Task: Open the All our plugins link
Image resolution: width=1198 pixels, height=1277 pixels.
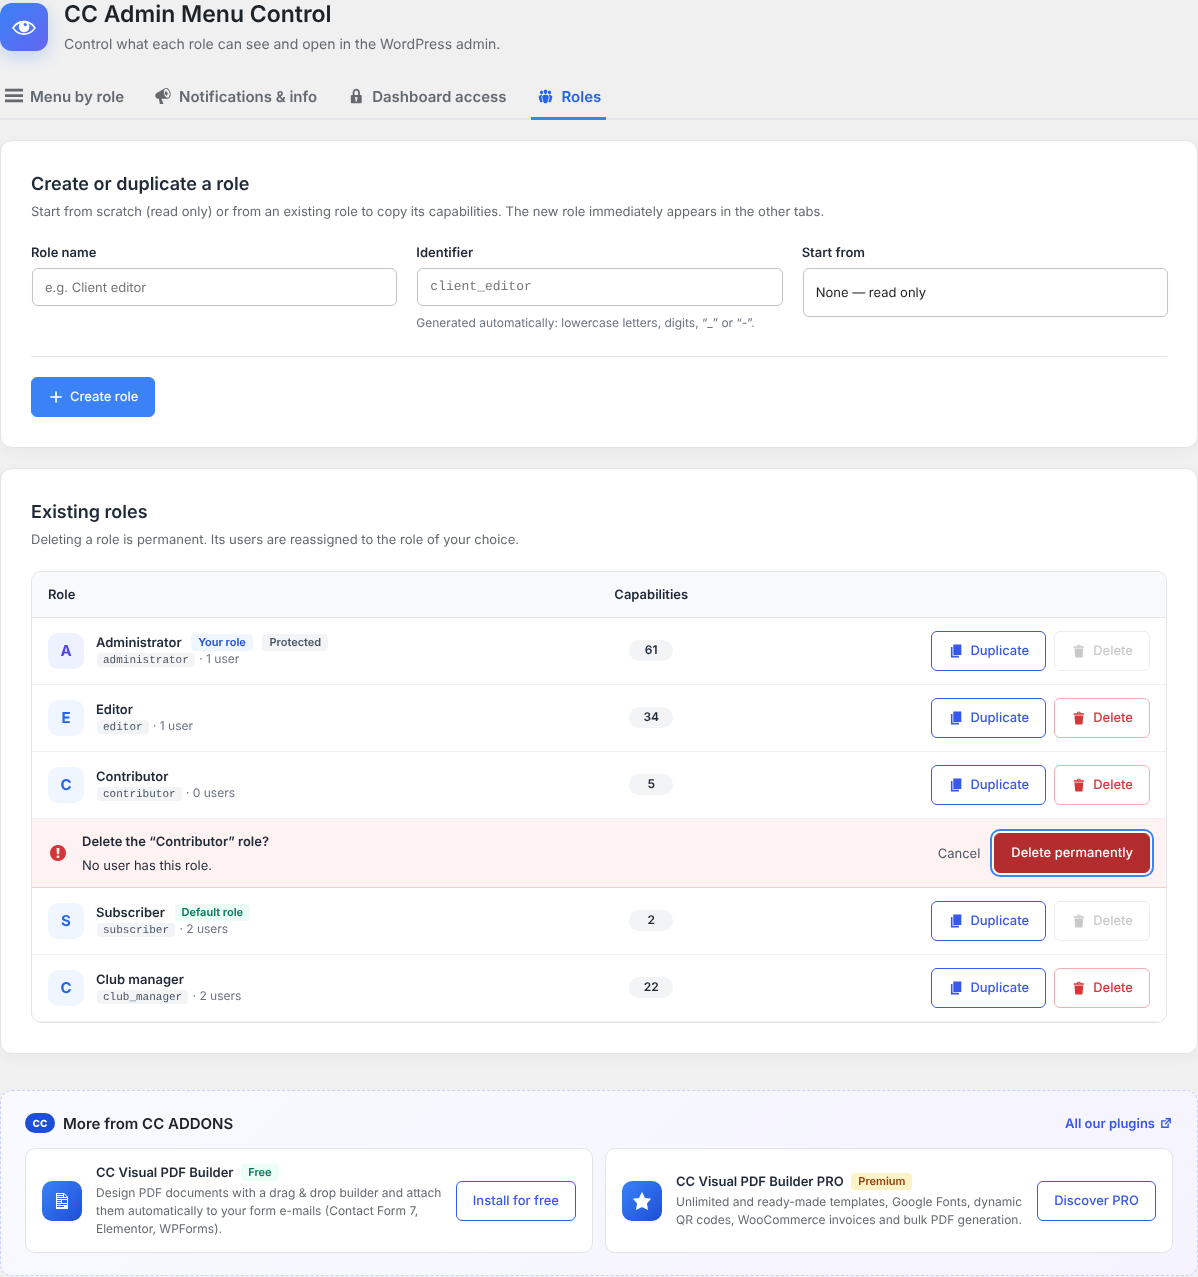Action: [1118, 1124]
